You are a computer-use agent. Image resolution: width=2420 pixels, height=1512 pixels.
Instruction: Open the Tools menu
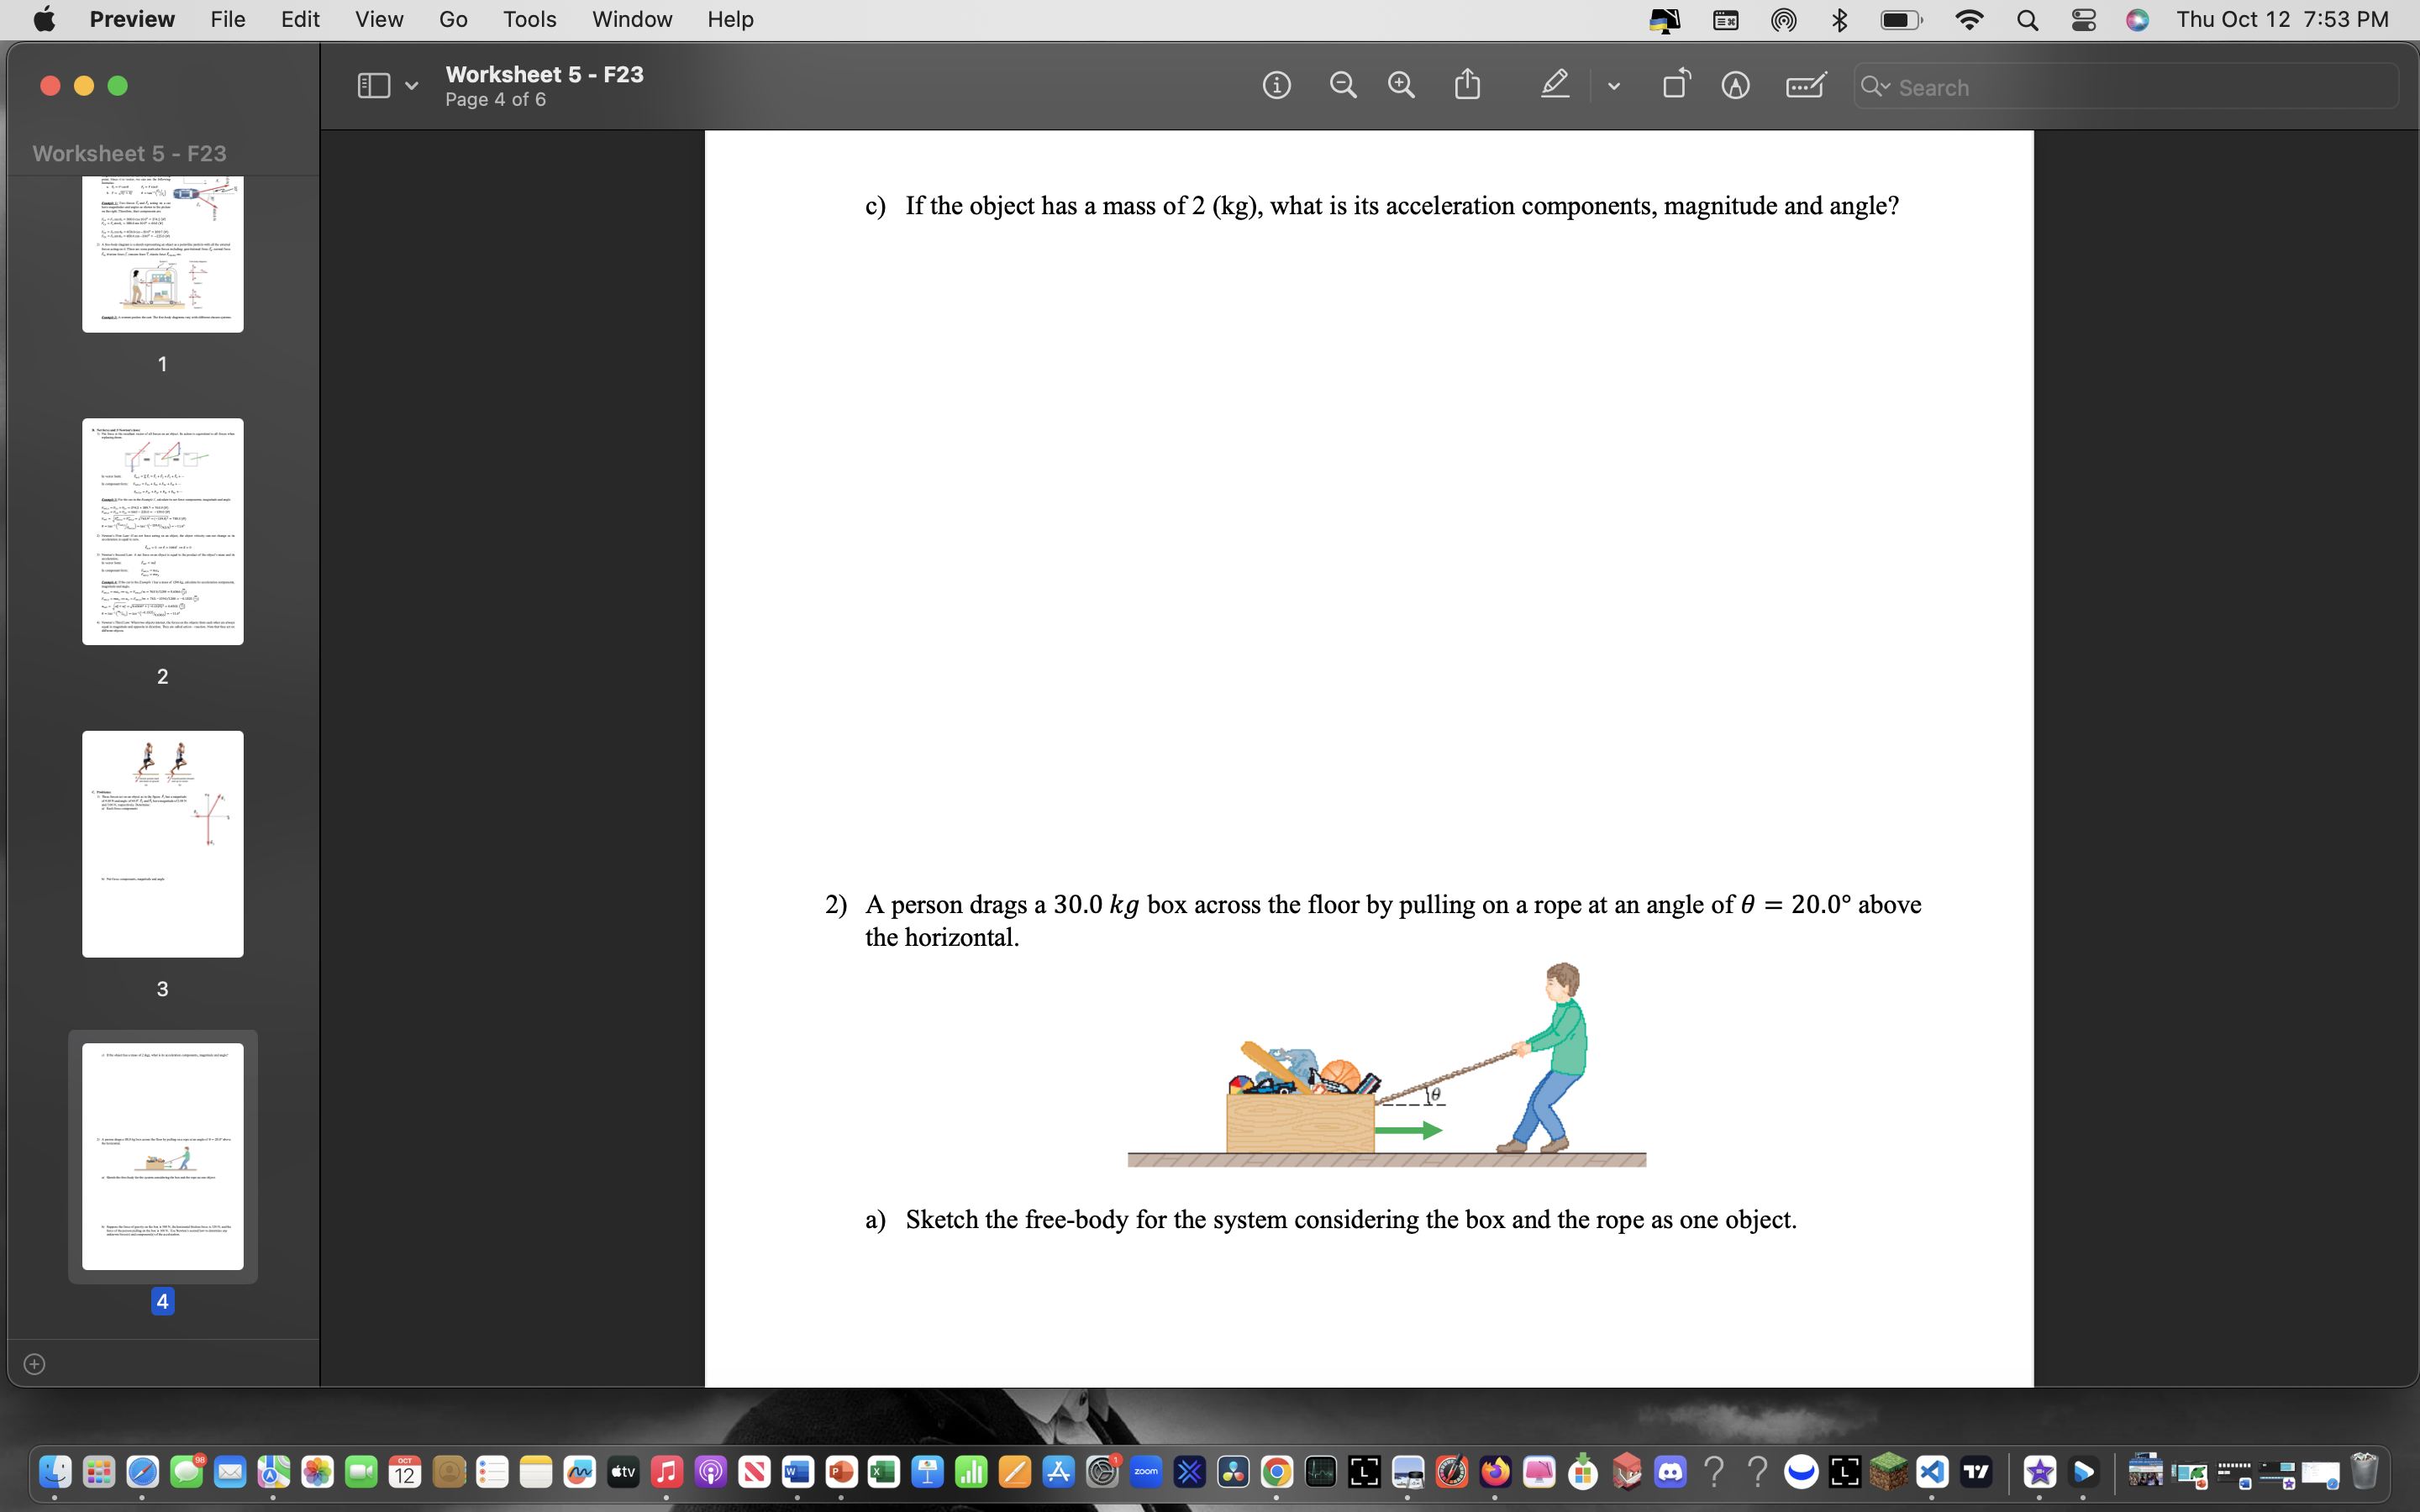pos(529,19)
